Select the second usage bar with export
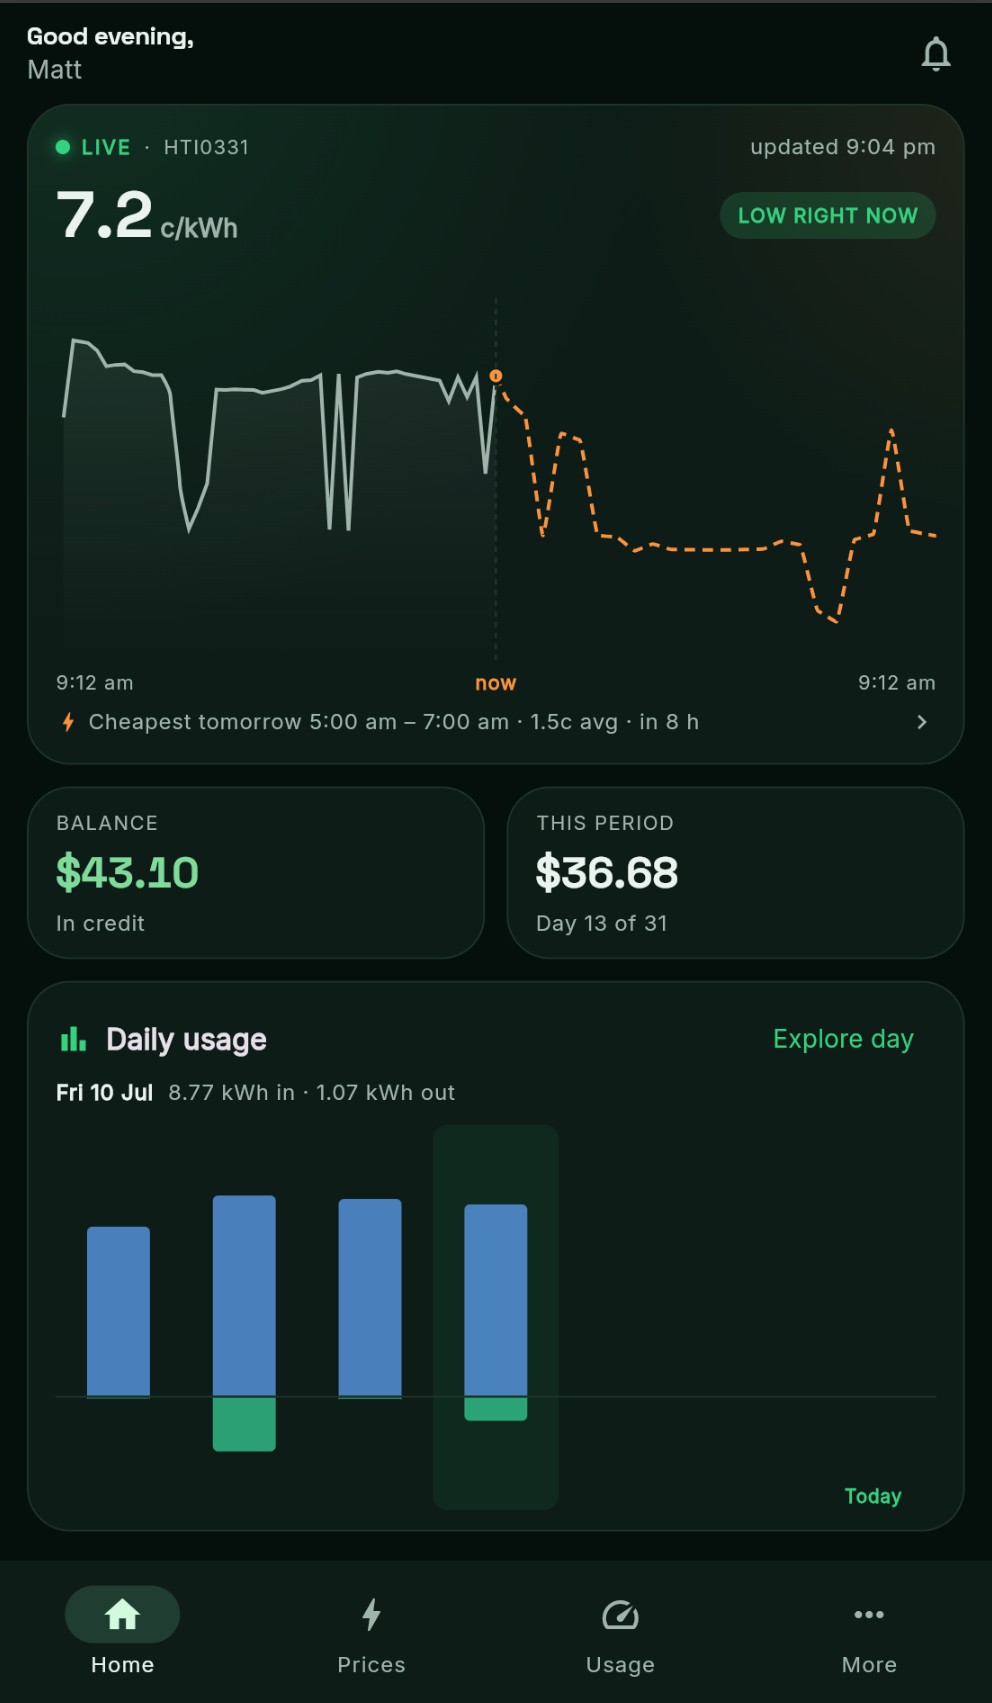 (244, 1322)
